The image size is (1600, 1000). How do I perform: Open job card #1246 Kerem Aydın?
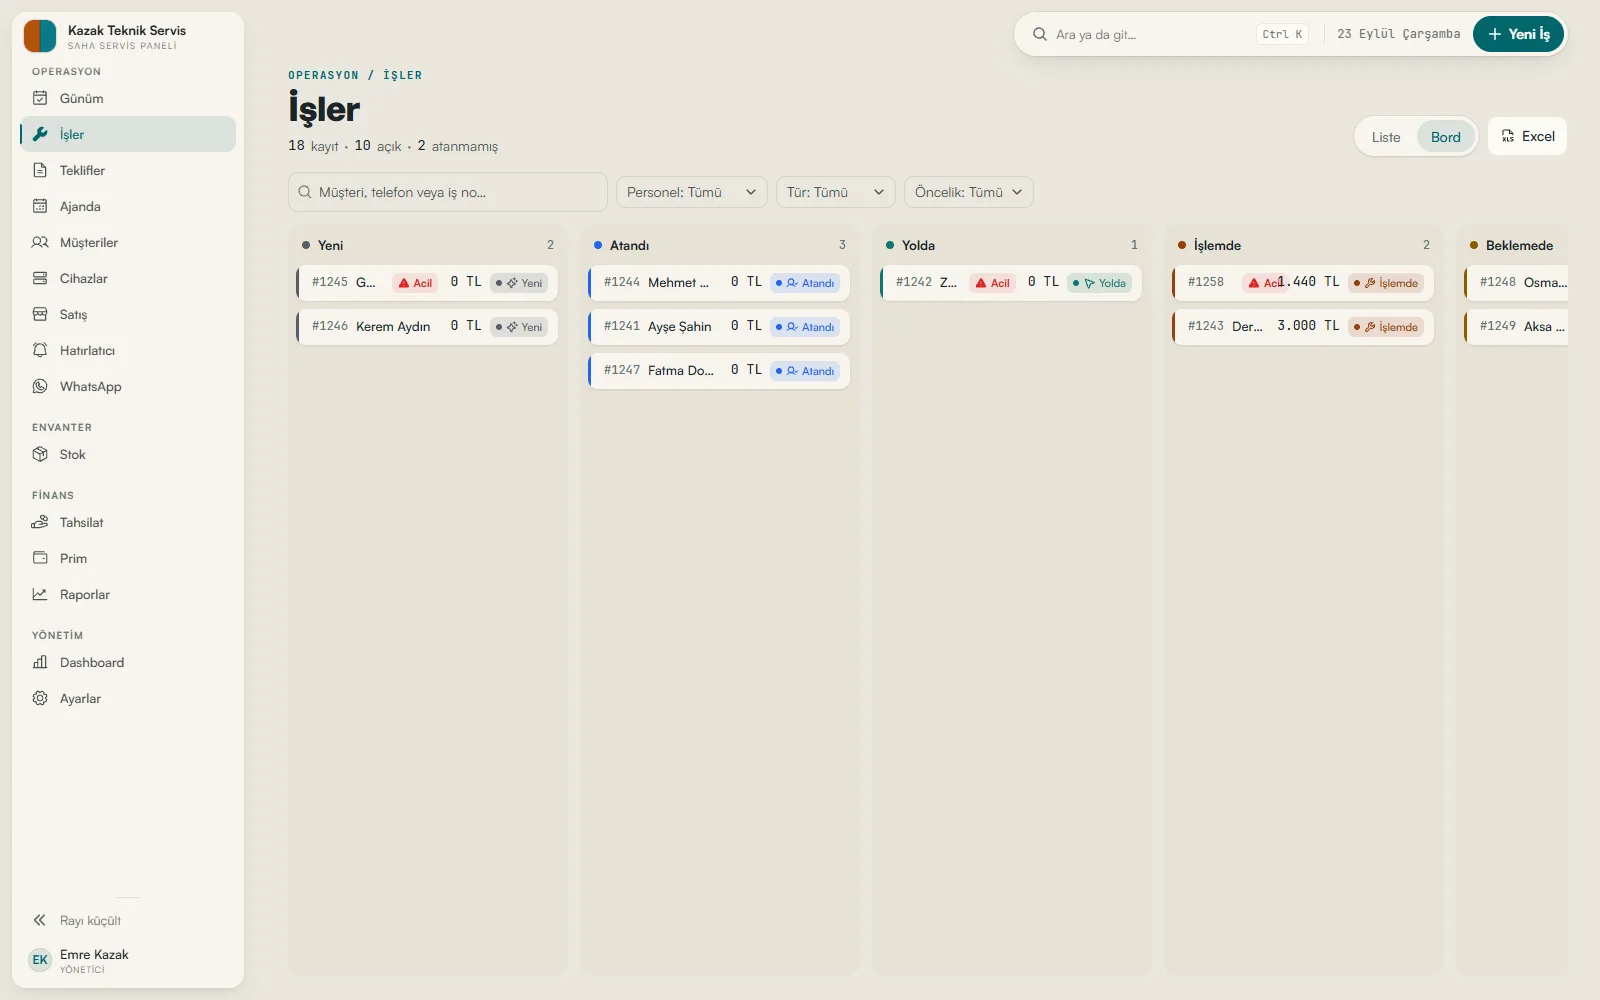[x=427, y=326]
